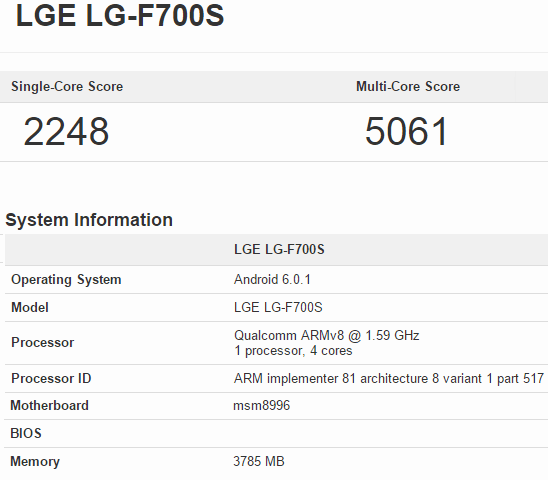Select the Operating System row label
The height and width of the screenshot is (480, 548).
coord(66,280)
